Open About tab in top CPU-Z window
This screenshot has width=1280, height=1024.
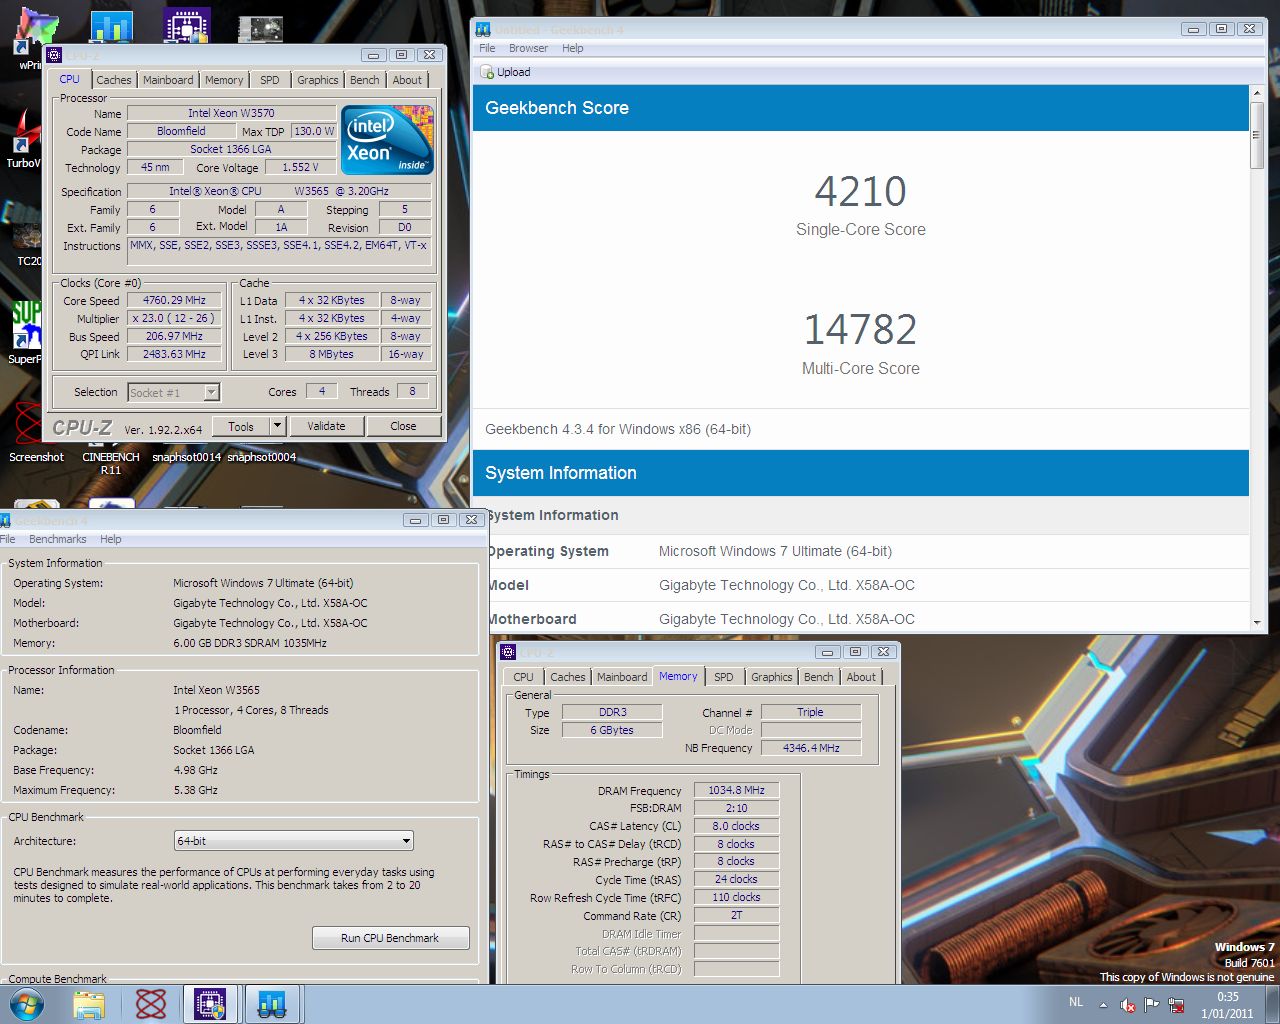click(x=407, y=80)
